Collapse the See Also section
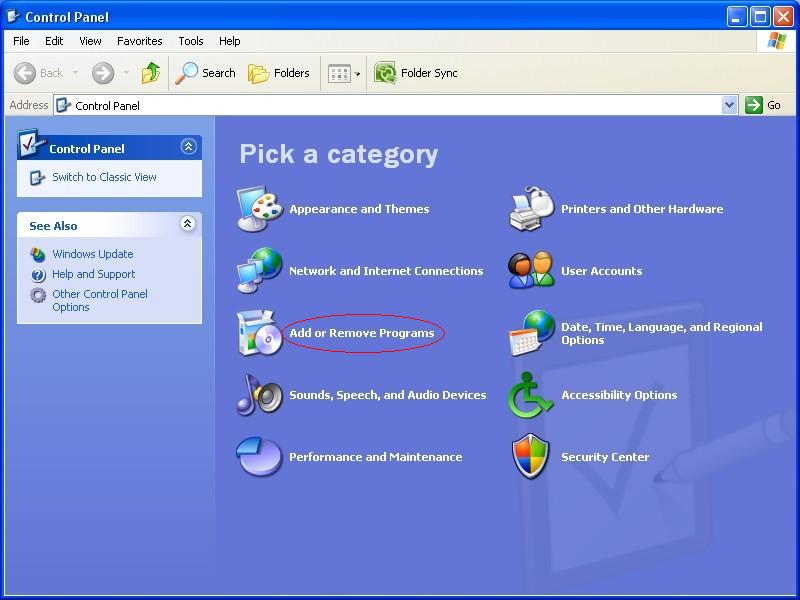800x600 pixels. 188,223
